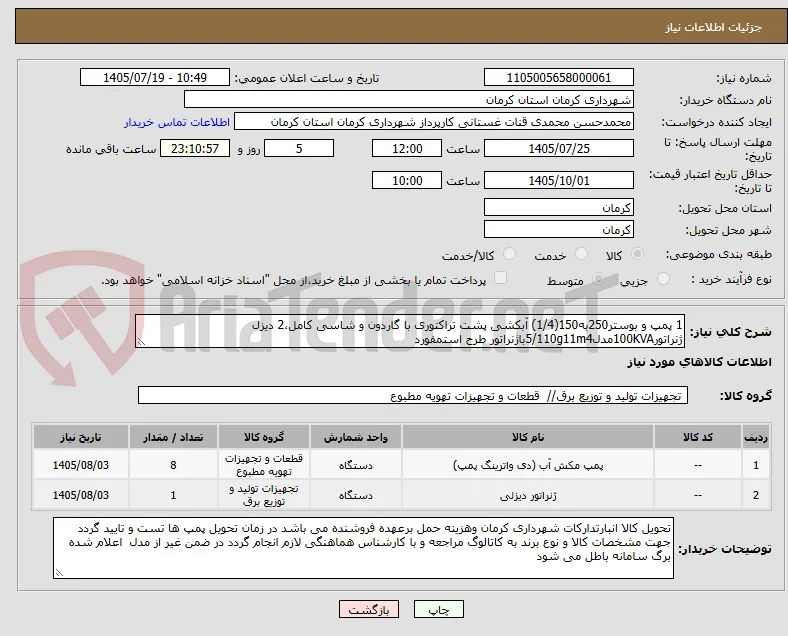Click resize handle of the buyer notes area
The height and width of the screenshot is (636, 788).
[59, 573]
